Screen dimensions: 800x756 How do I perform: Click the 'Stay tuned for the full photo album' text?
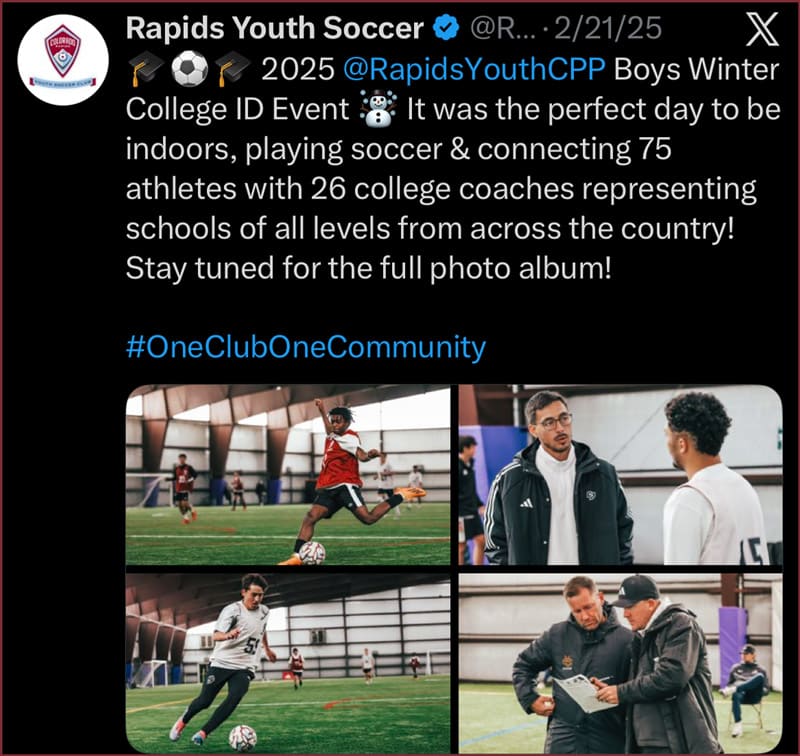[368, 268]
